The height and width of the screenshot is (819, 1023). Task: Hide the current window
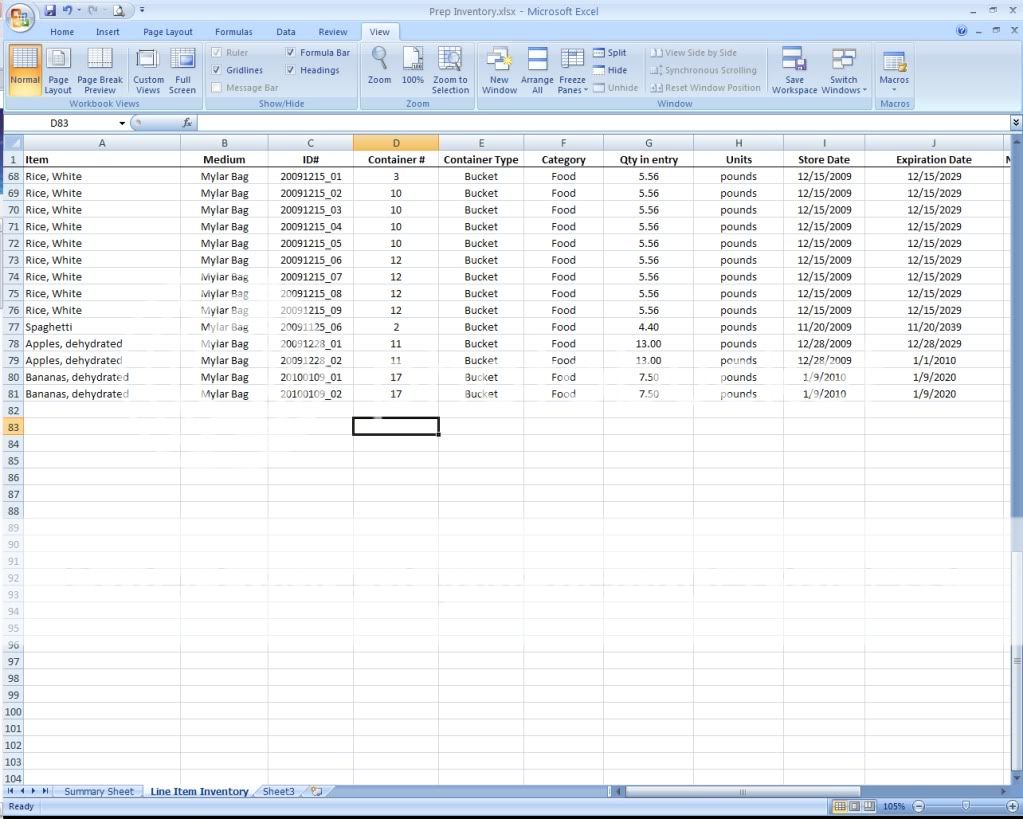pos(610,70)
